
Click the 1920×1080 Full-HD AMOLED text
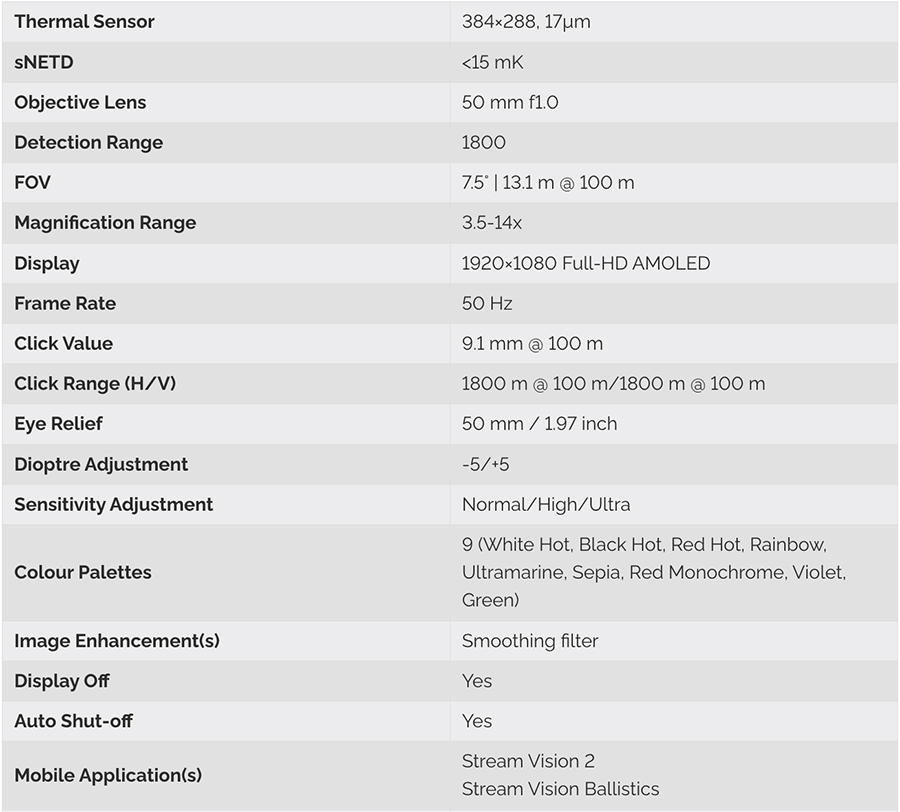tap(586, 263)
